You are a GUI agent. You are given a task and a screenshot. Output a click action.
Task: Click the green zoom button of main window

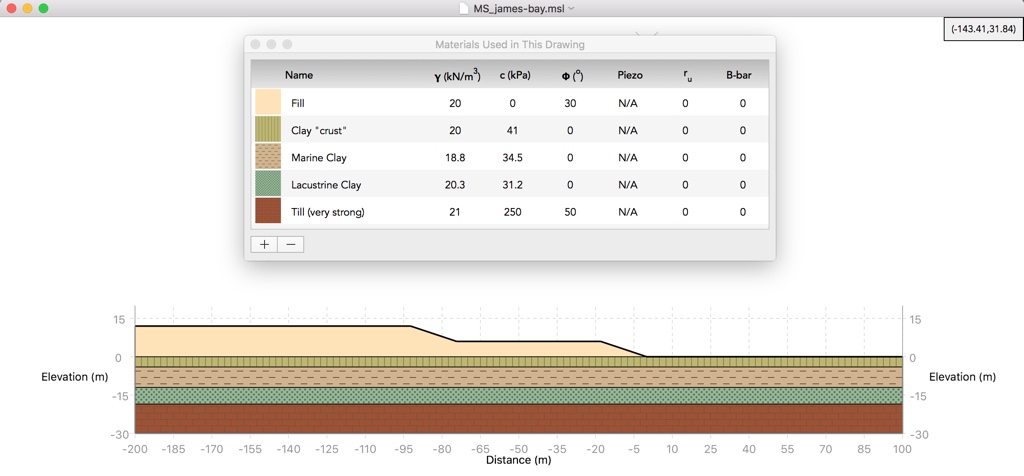pyautogui.click(x=43, y=8)
